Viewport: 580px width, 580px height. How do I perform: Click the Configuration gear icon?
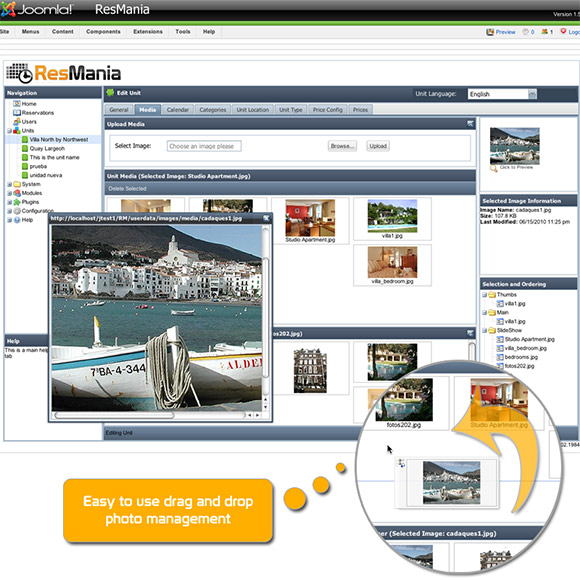click(x=17, y=211)
